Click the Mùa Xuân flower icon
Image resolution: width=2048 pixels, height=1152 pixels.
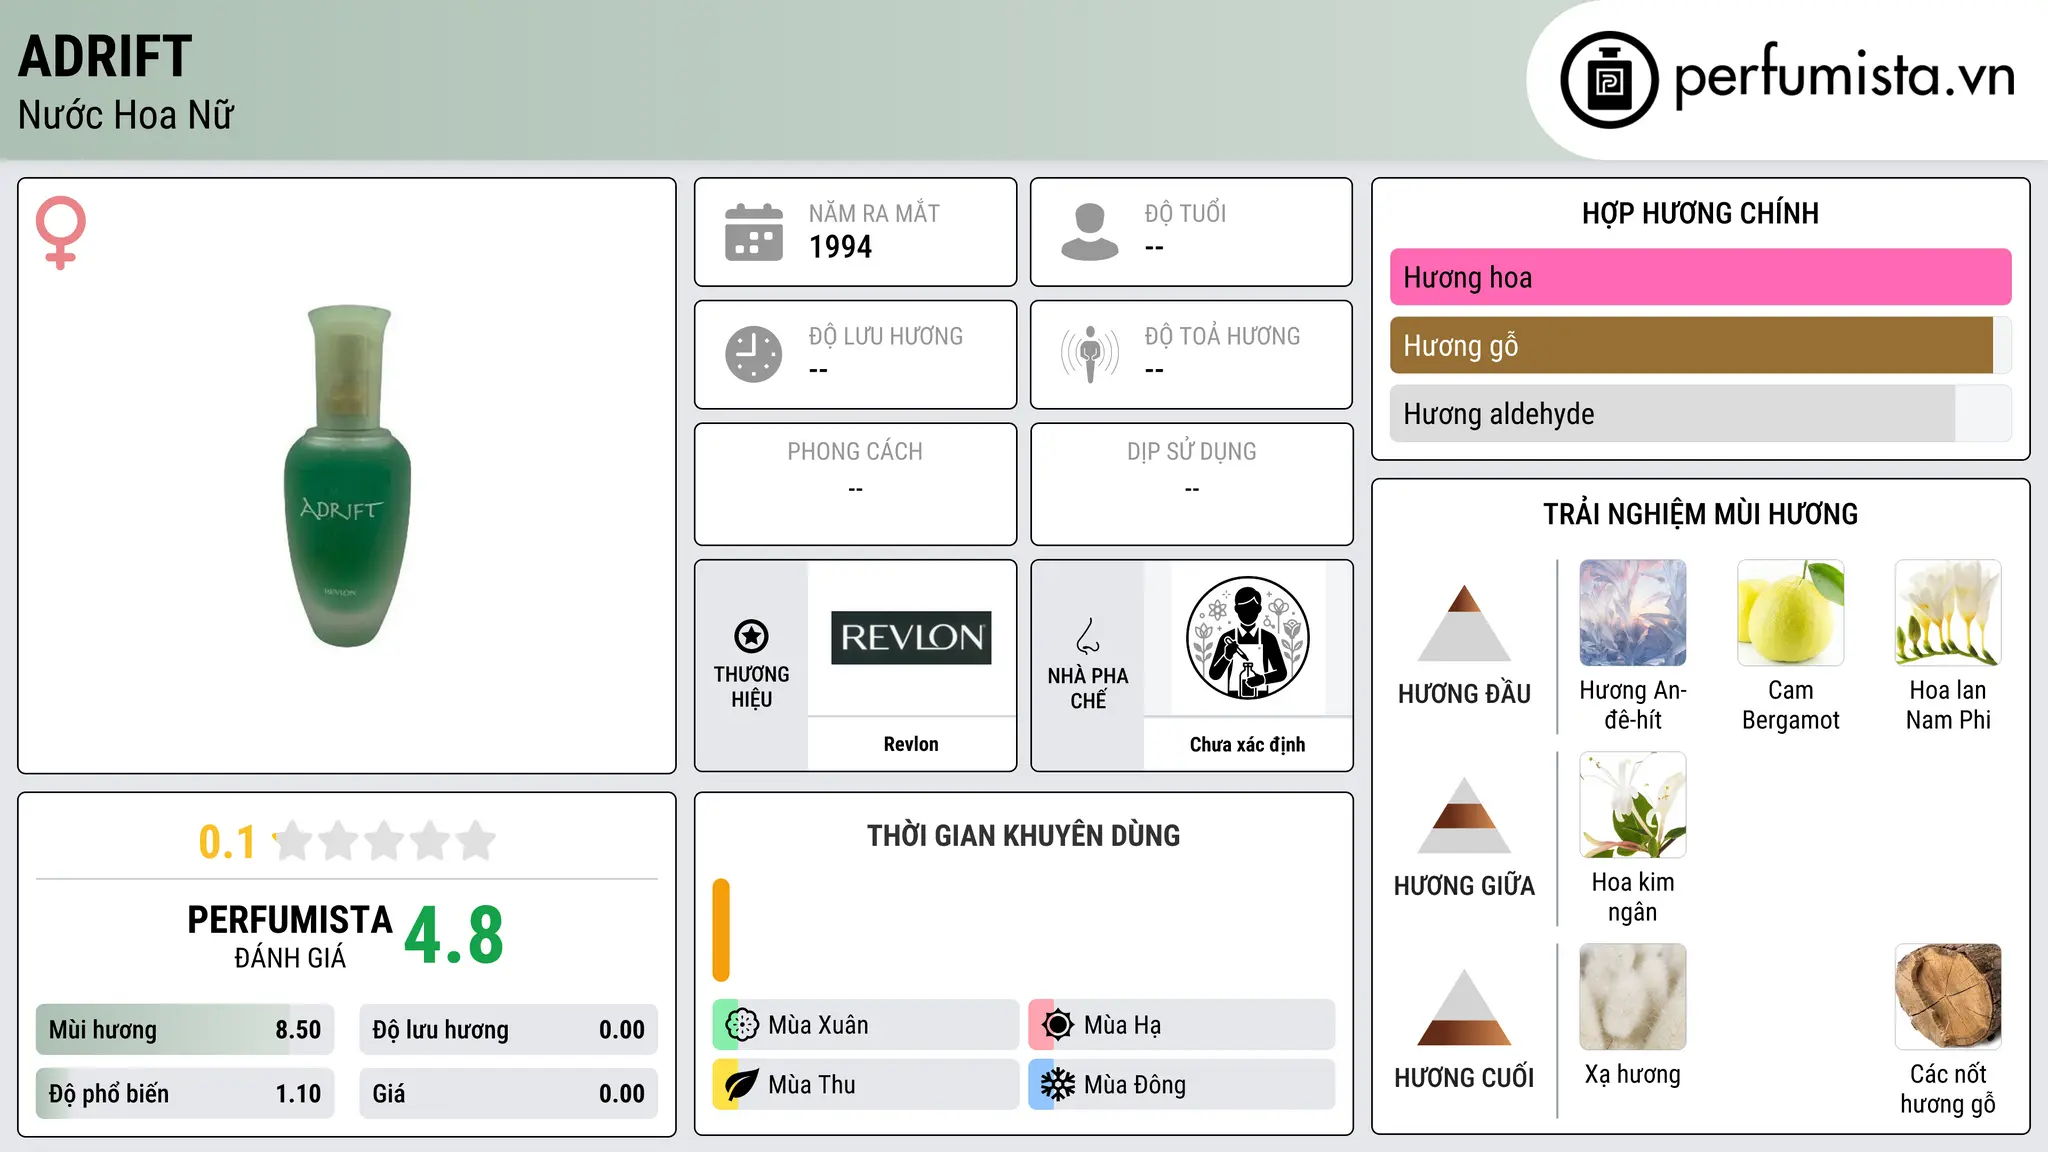(742, 1025)
